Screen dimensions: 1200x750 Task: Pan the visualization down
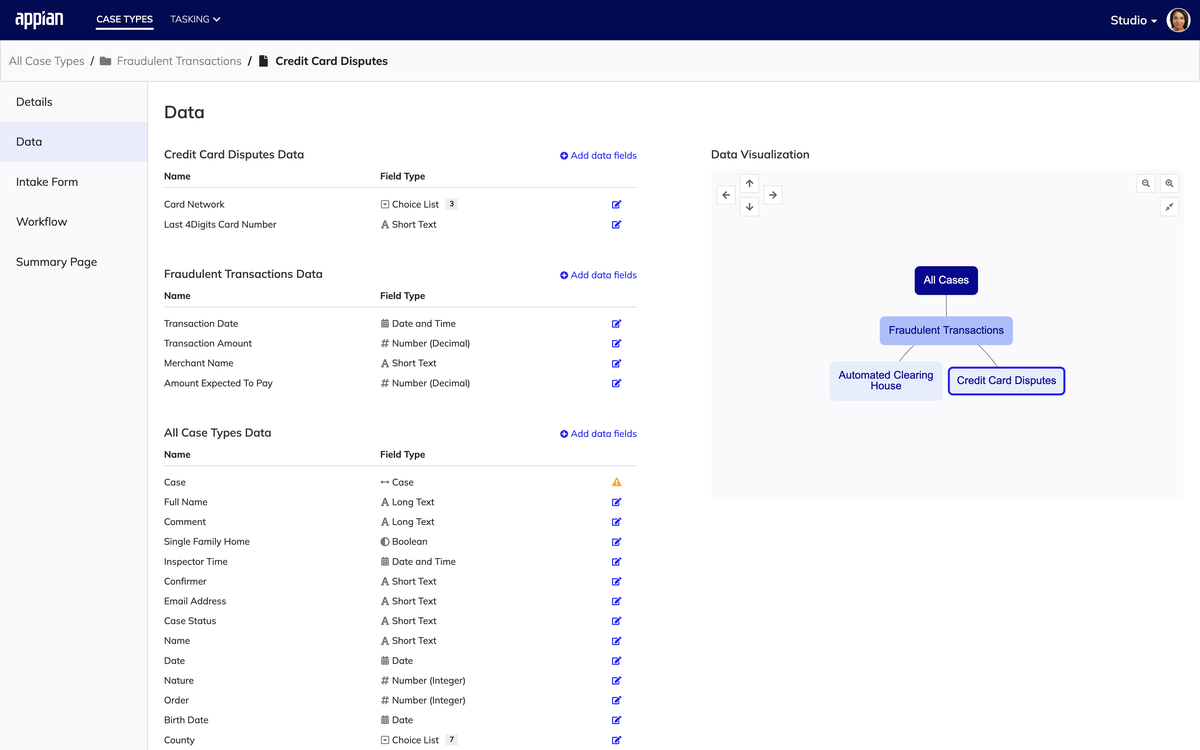(749, 207)
